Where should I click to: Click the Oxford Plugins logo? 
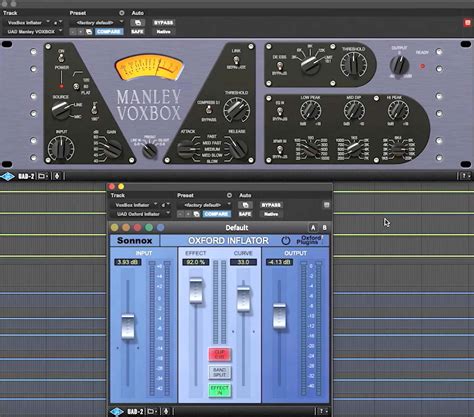(309, 240)
